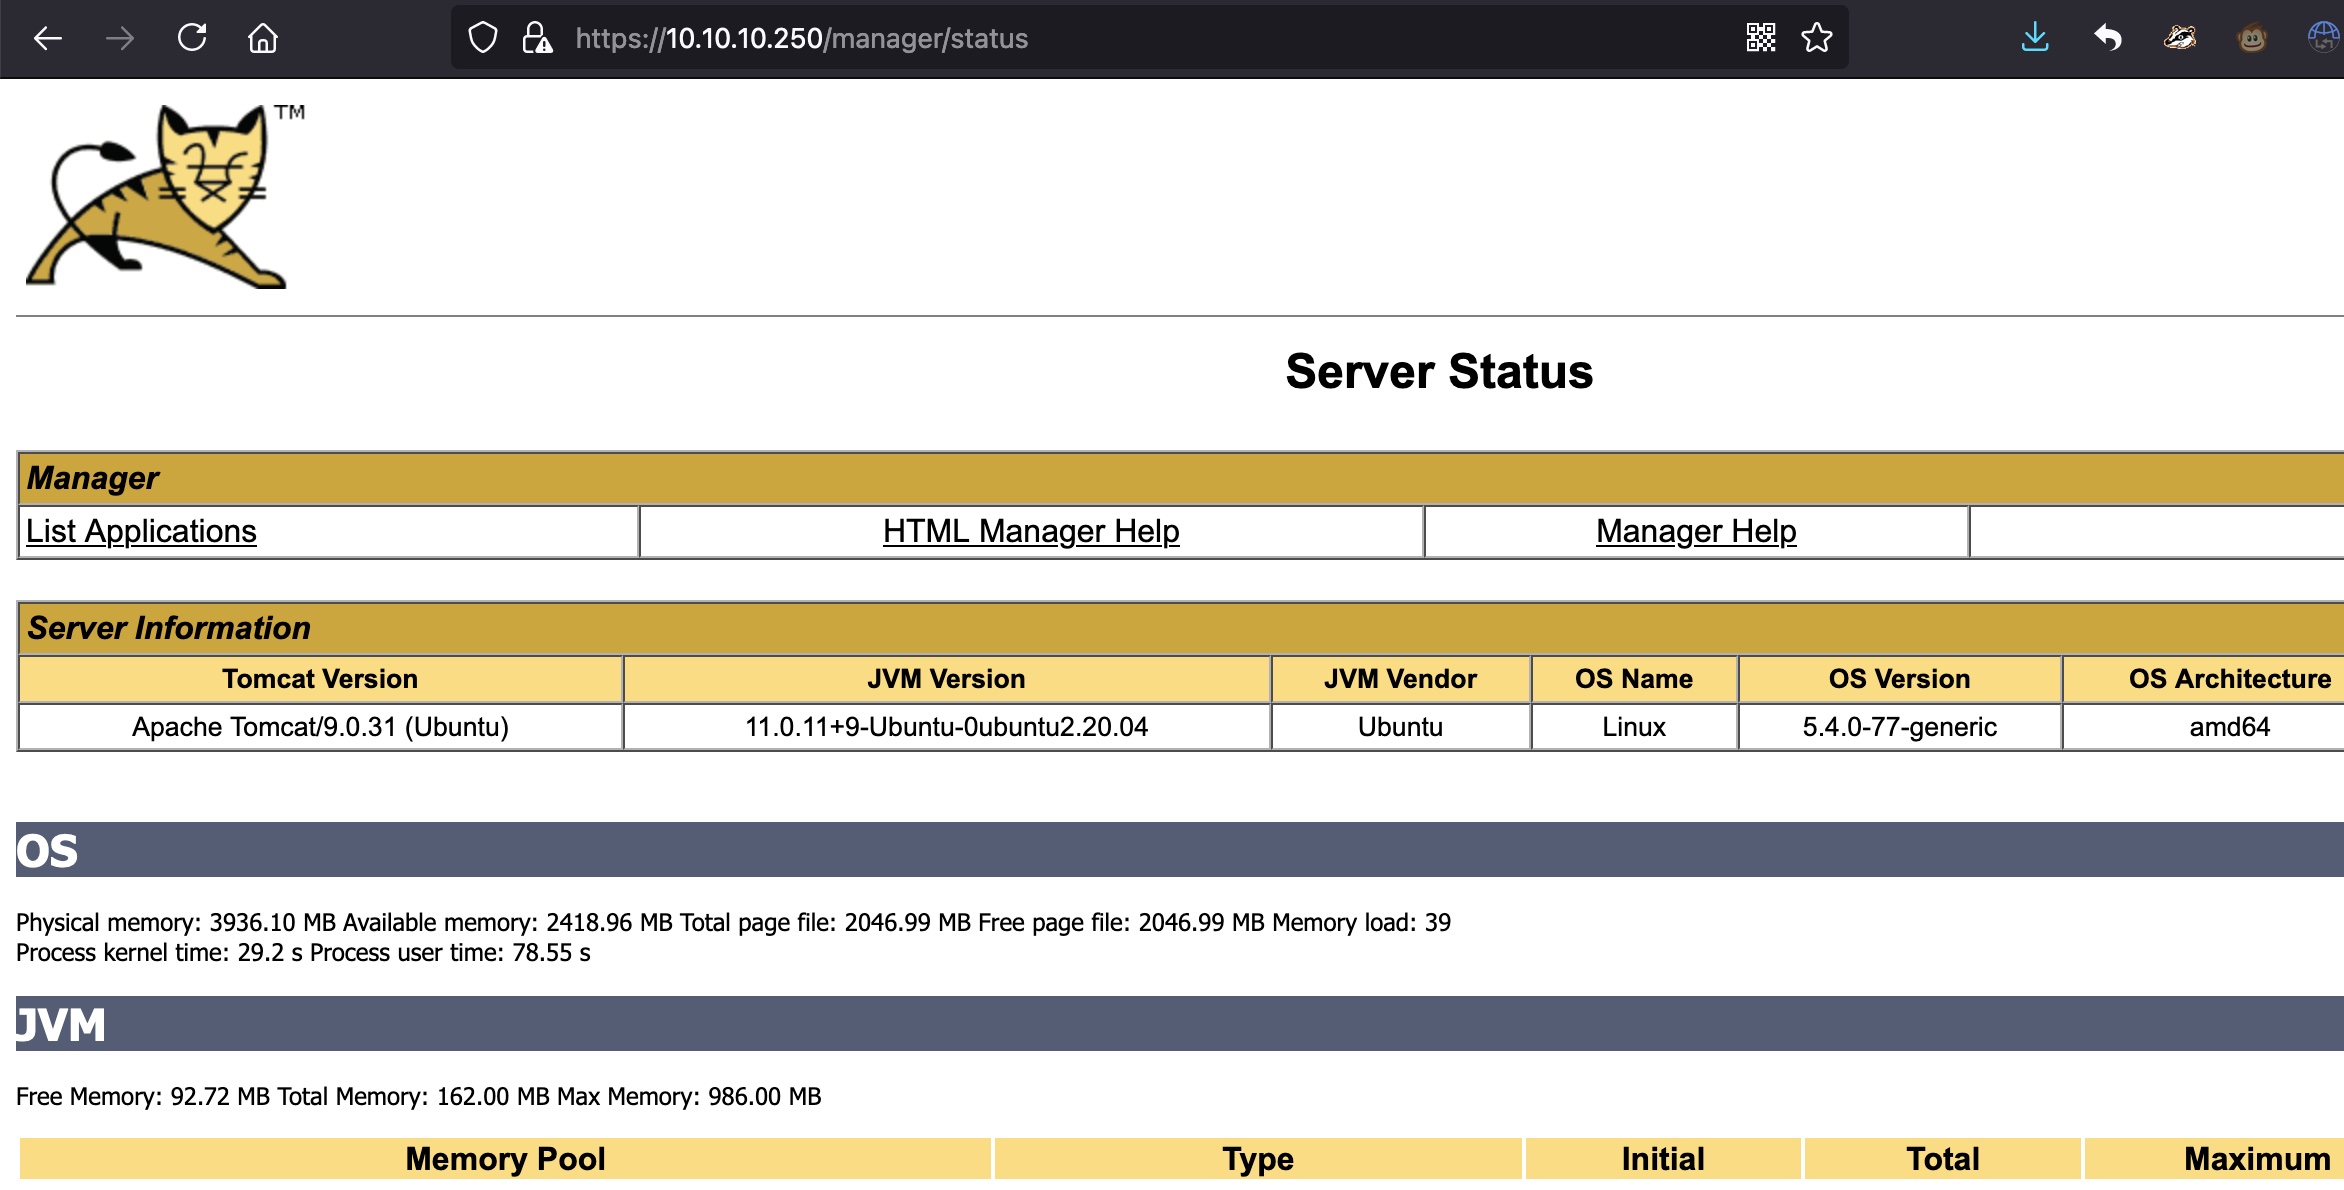Open the QR code generator icon
2344x1190 pixels.
tap(1760, 38)
